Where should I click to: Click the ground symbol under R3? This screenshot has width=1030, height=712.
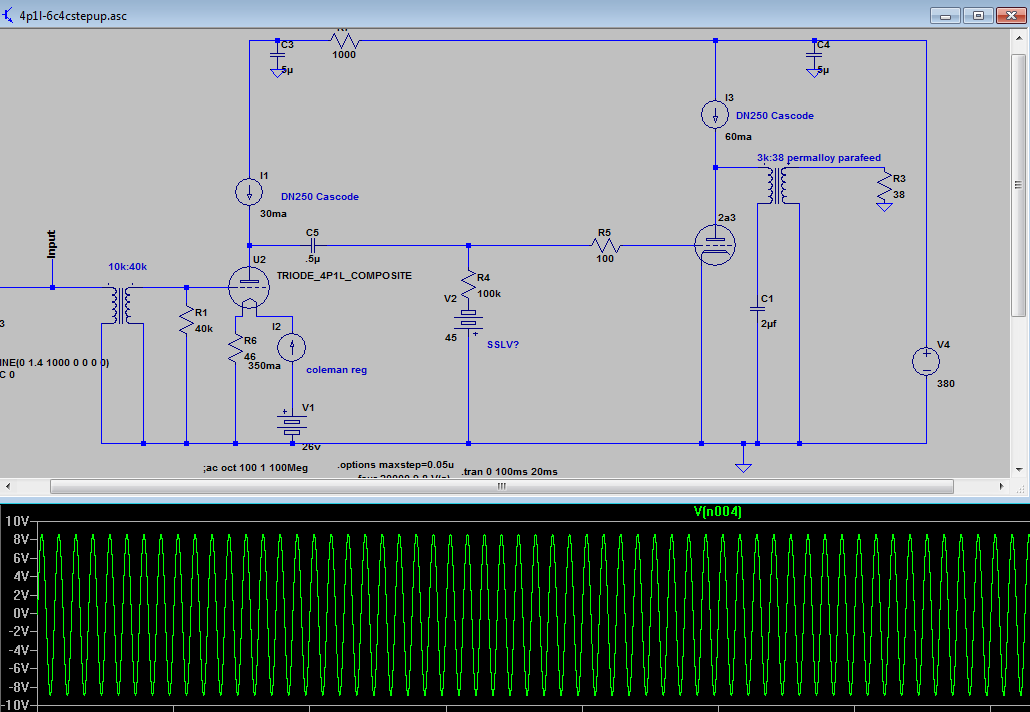pyautogui.click(x=884, y=207)
